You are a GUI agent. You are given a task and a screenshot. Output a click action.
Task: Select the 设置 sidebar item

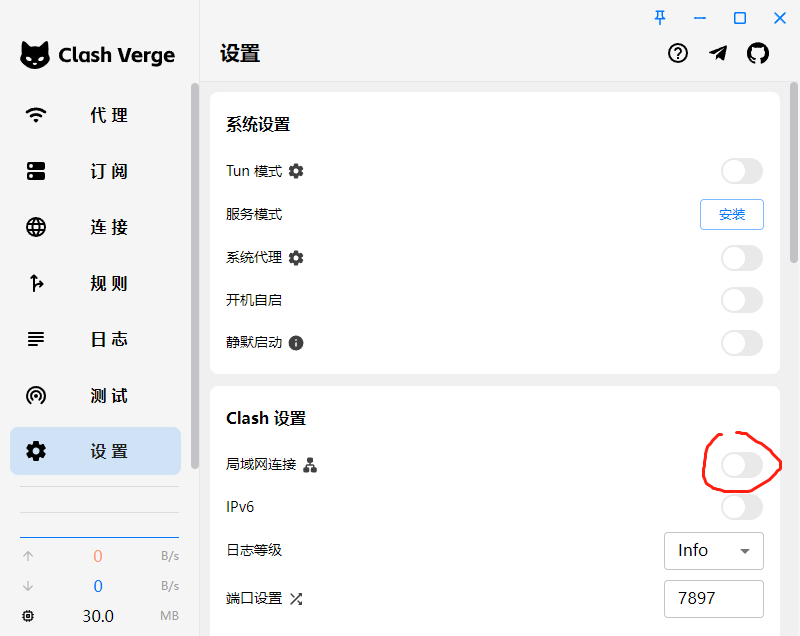click(x=95, y=451)
